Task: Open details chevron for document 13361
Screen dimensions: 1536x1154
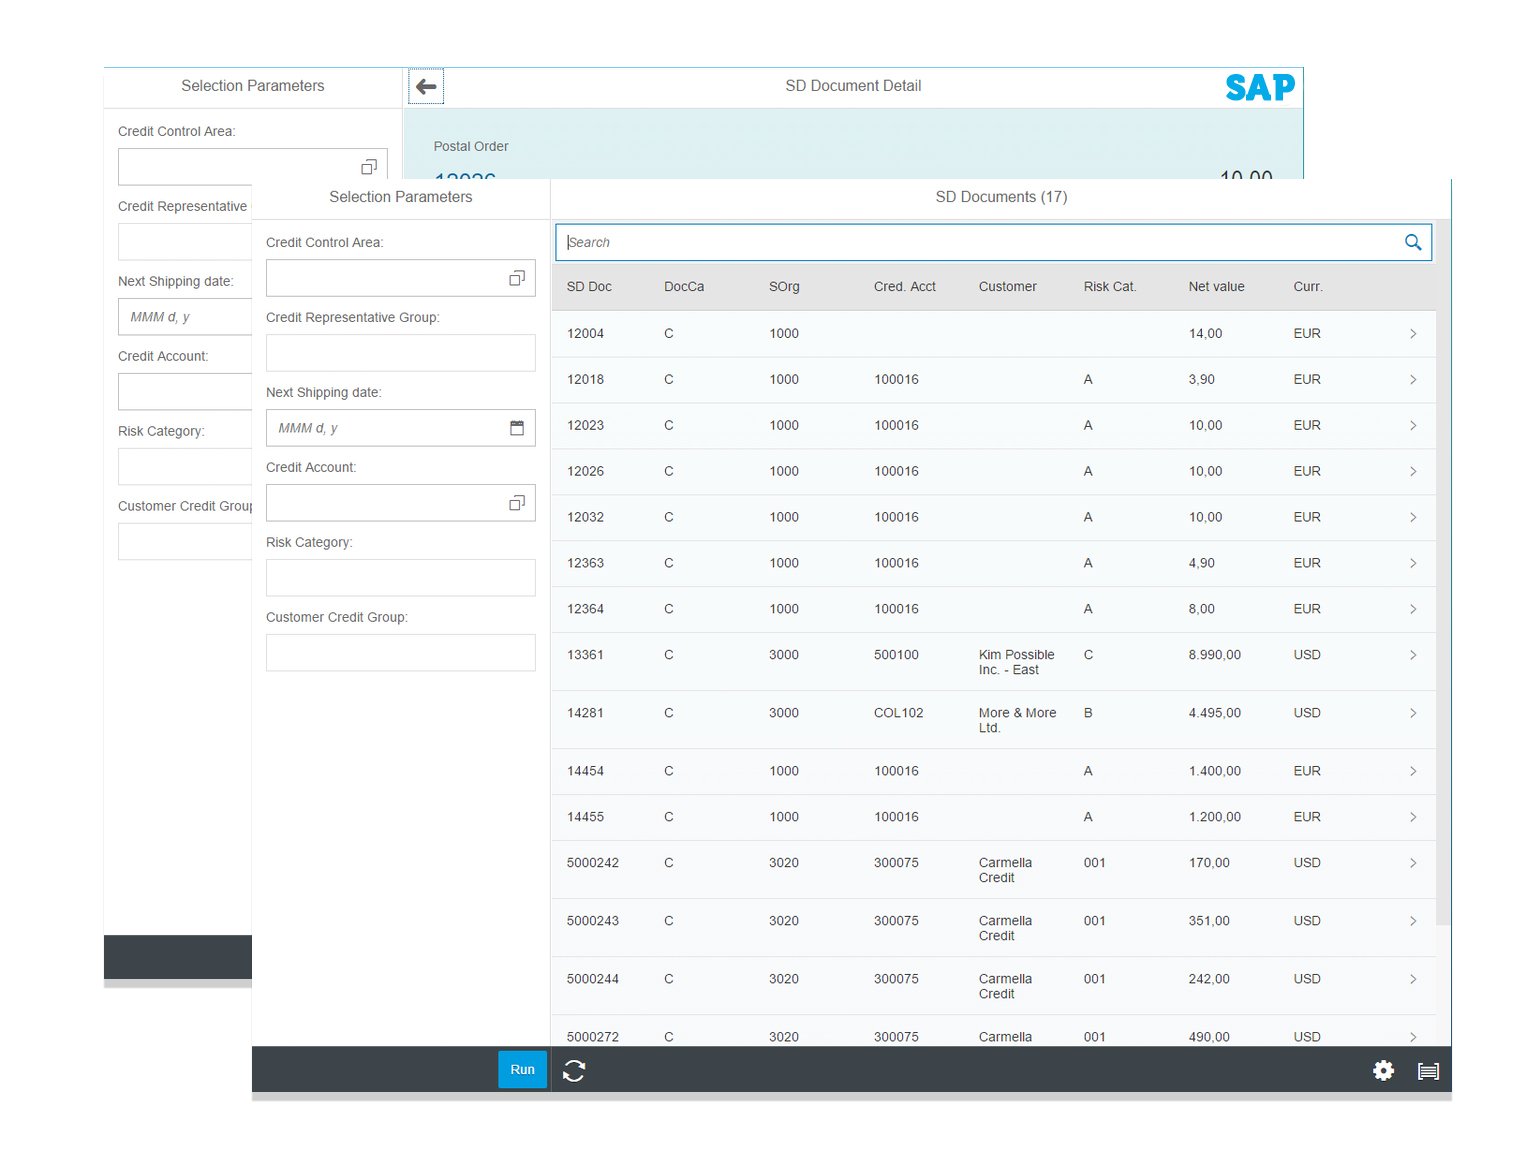Action: click(1413, 656)
